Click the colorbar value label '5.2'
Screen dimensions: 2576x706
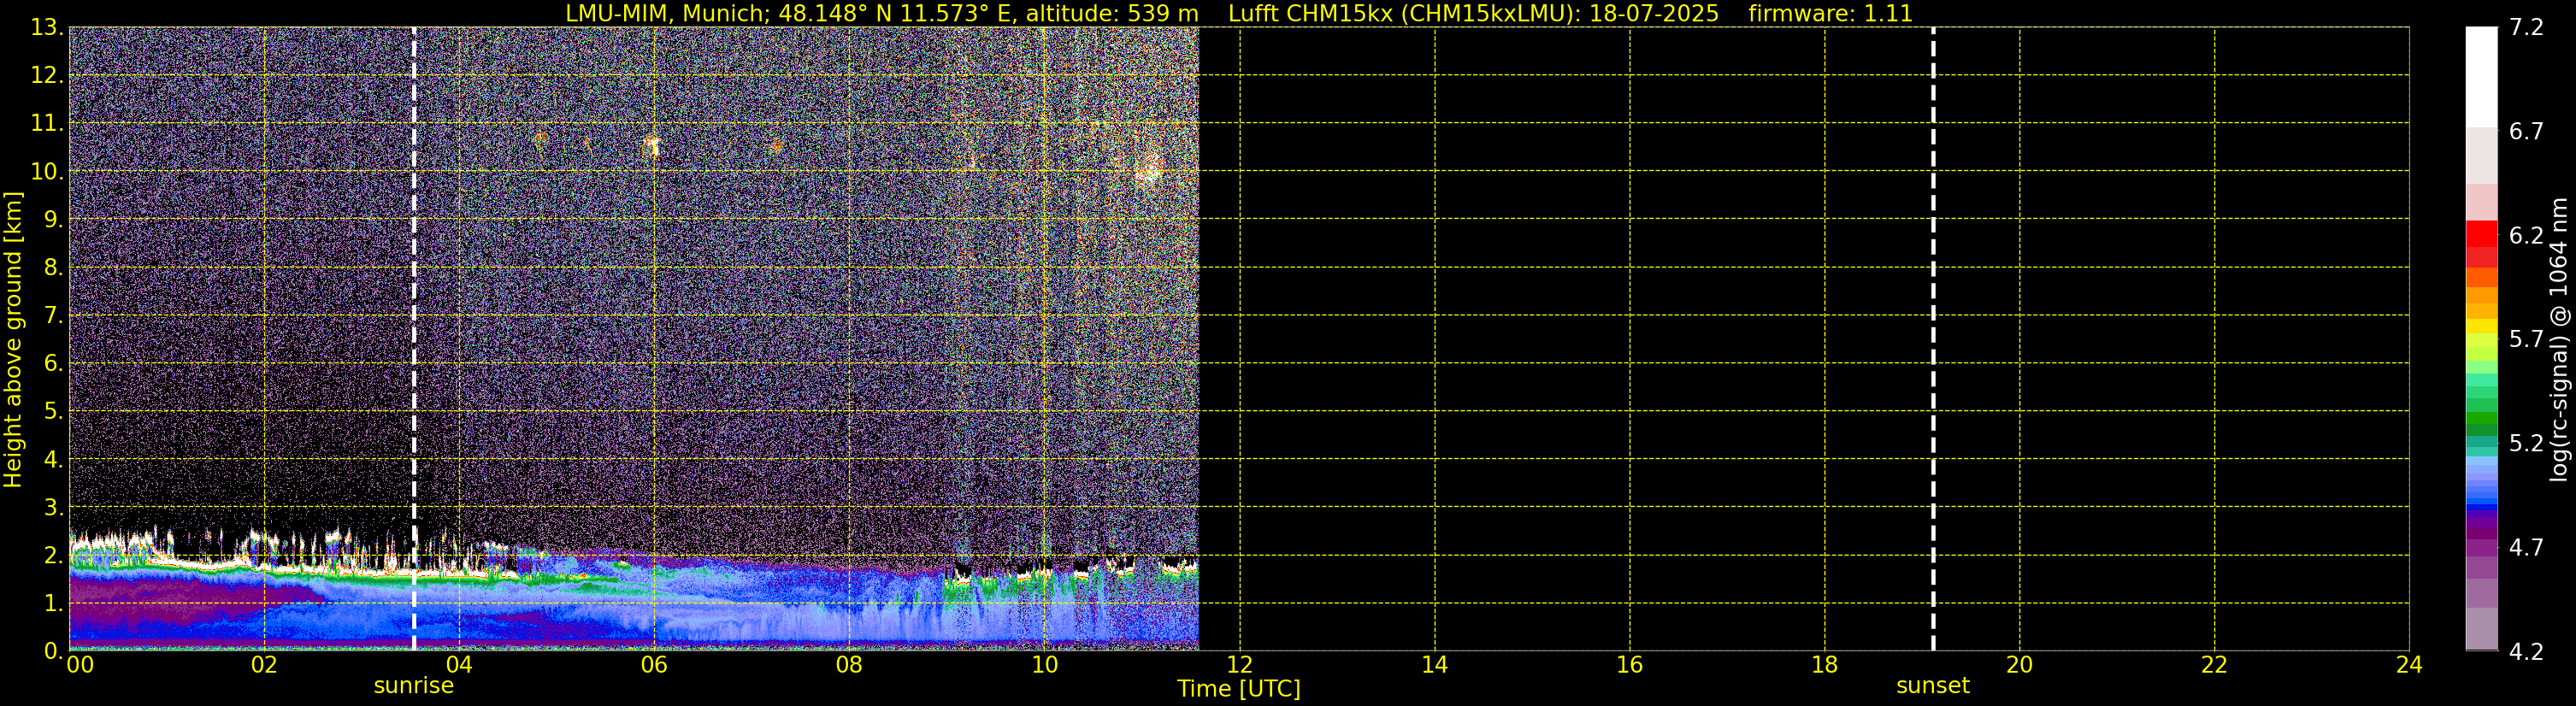tap(2526, 444)
